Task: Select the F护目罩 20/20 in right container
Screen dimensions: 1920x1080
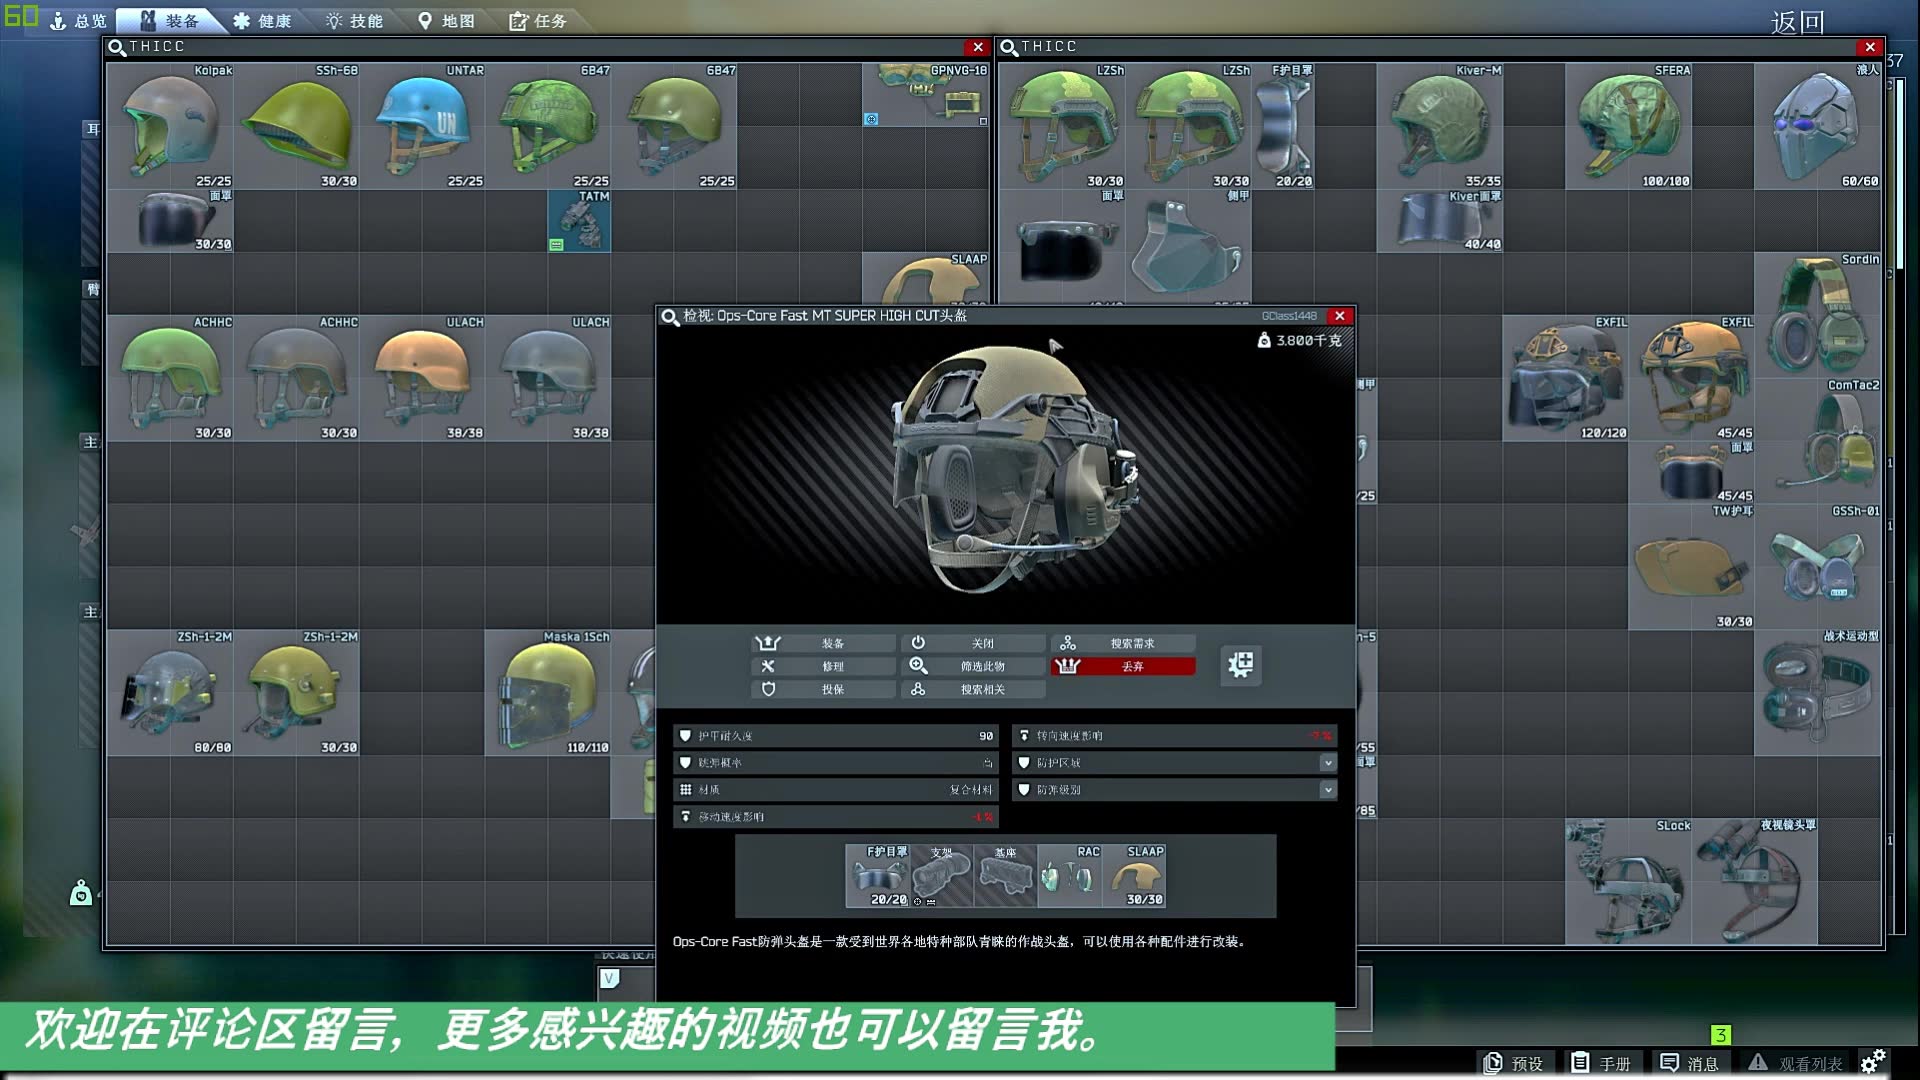Action: 1284,126
